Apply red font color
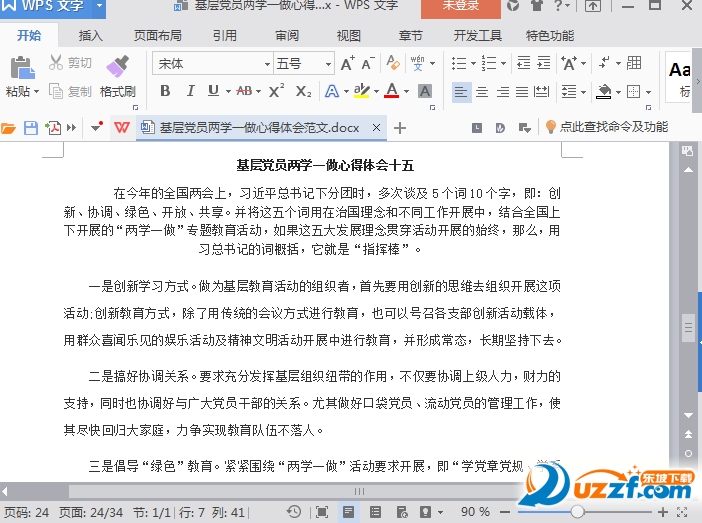This screenshot has width=702, height=523. pyautogui.click(x=392, y=91)
